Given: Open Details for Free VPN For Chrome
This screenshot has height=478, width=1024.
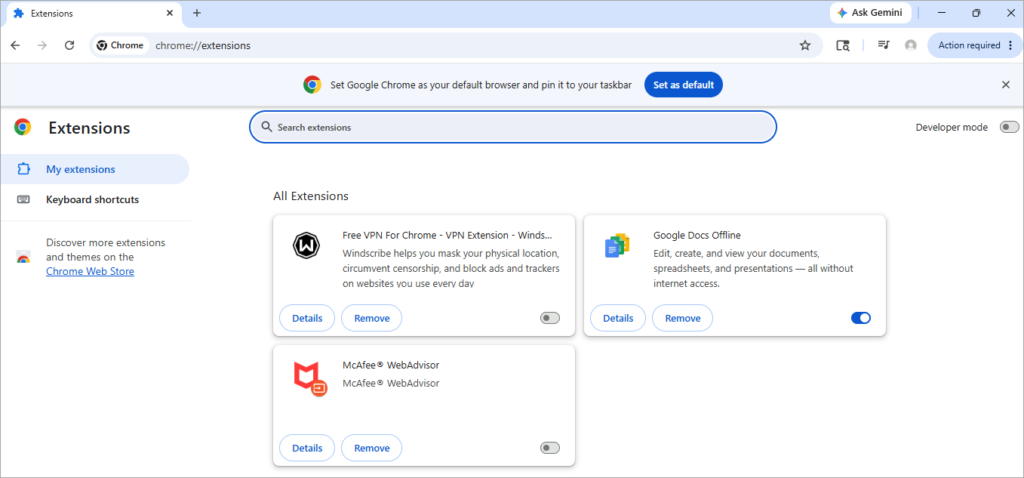Looking at the screenshot, I should click(x=307, y=318).
